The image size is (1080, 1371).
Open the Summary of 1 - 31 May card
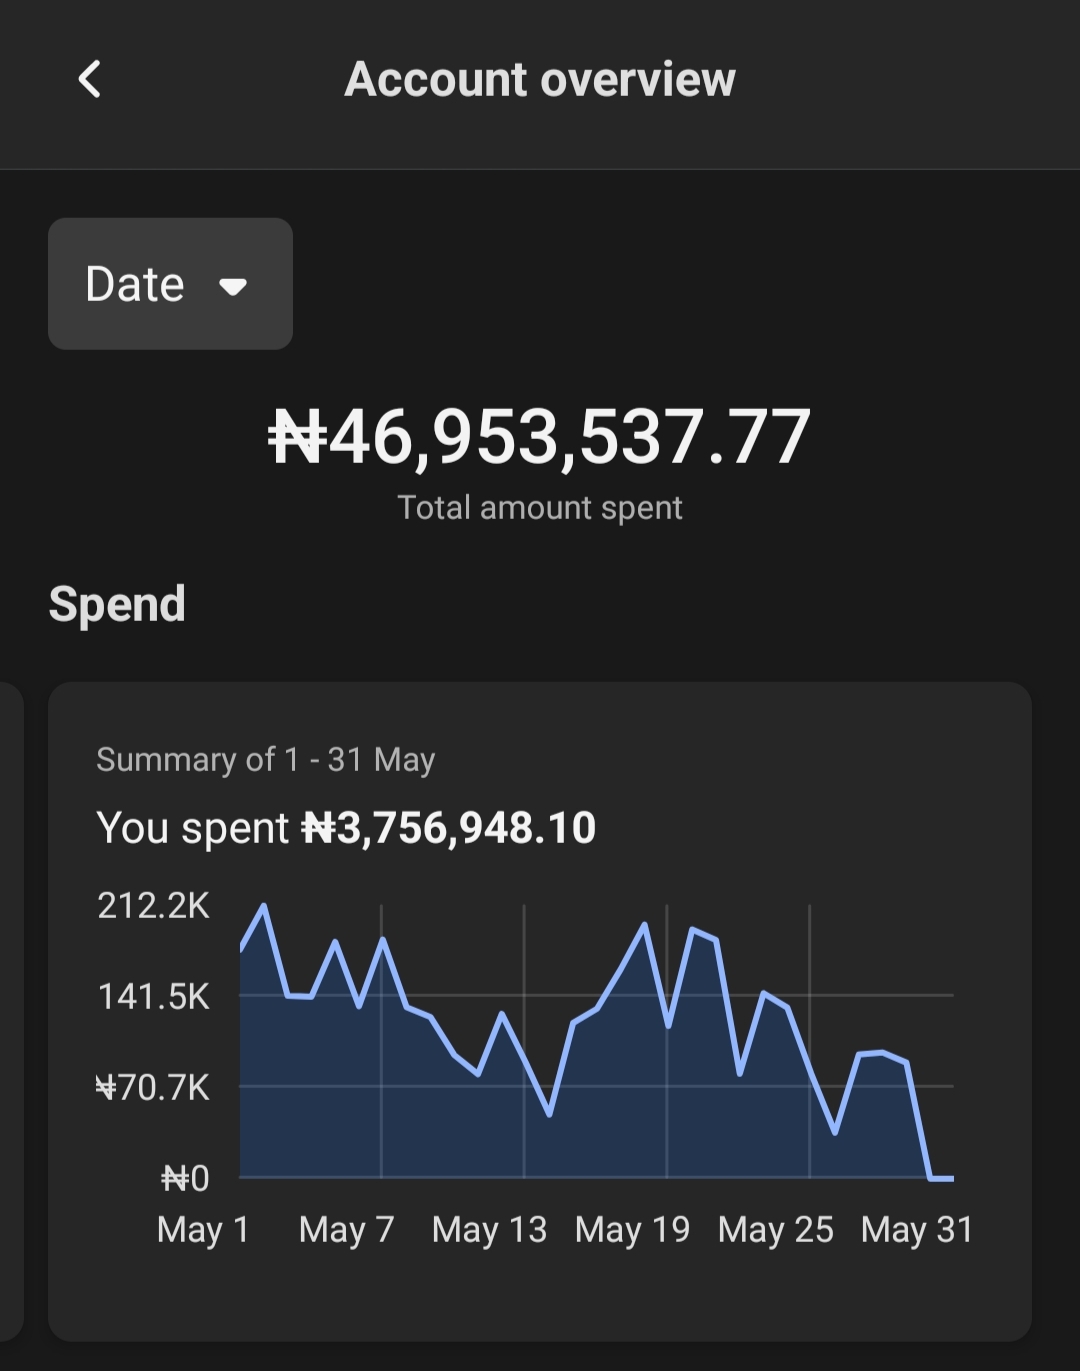coord(540,1011)
